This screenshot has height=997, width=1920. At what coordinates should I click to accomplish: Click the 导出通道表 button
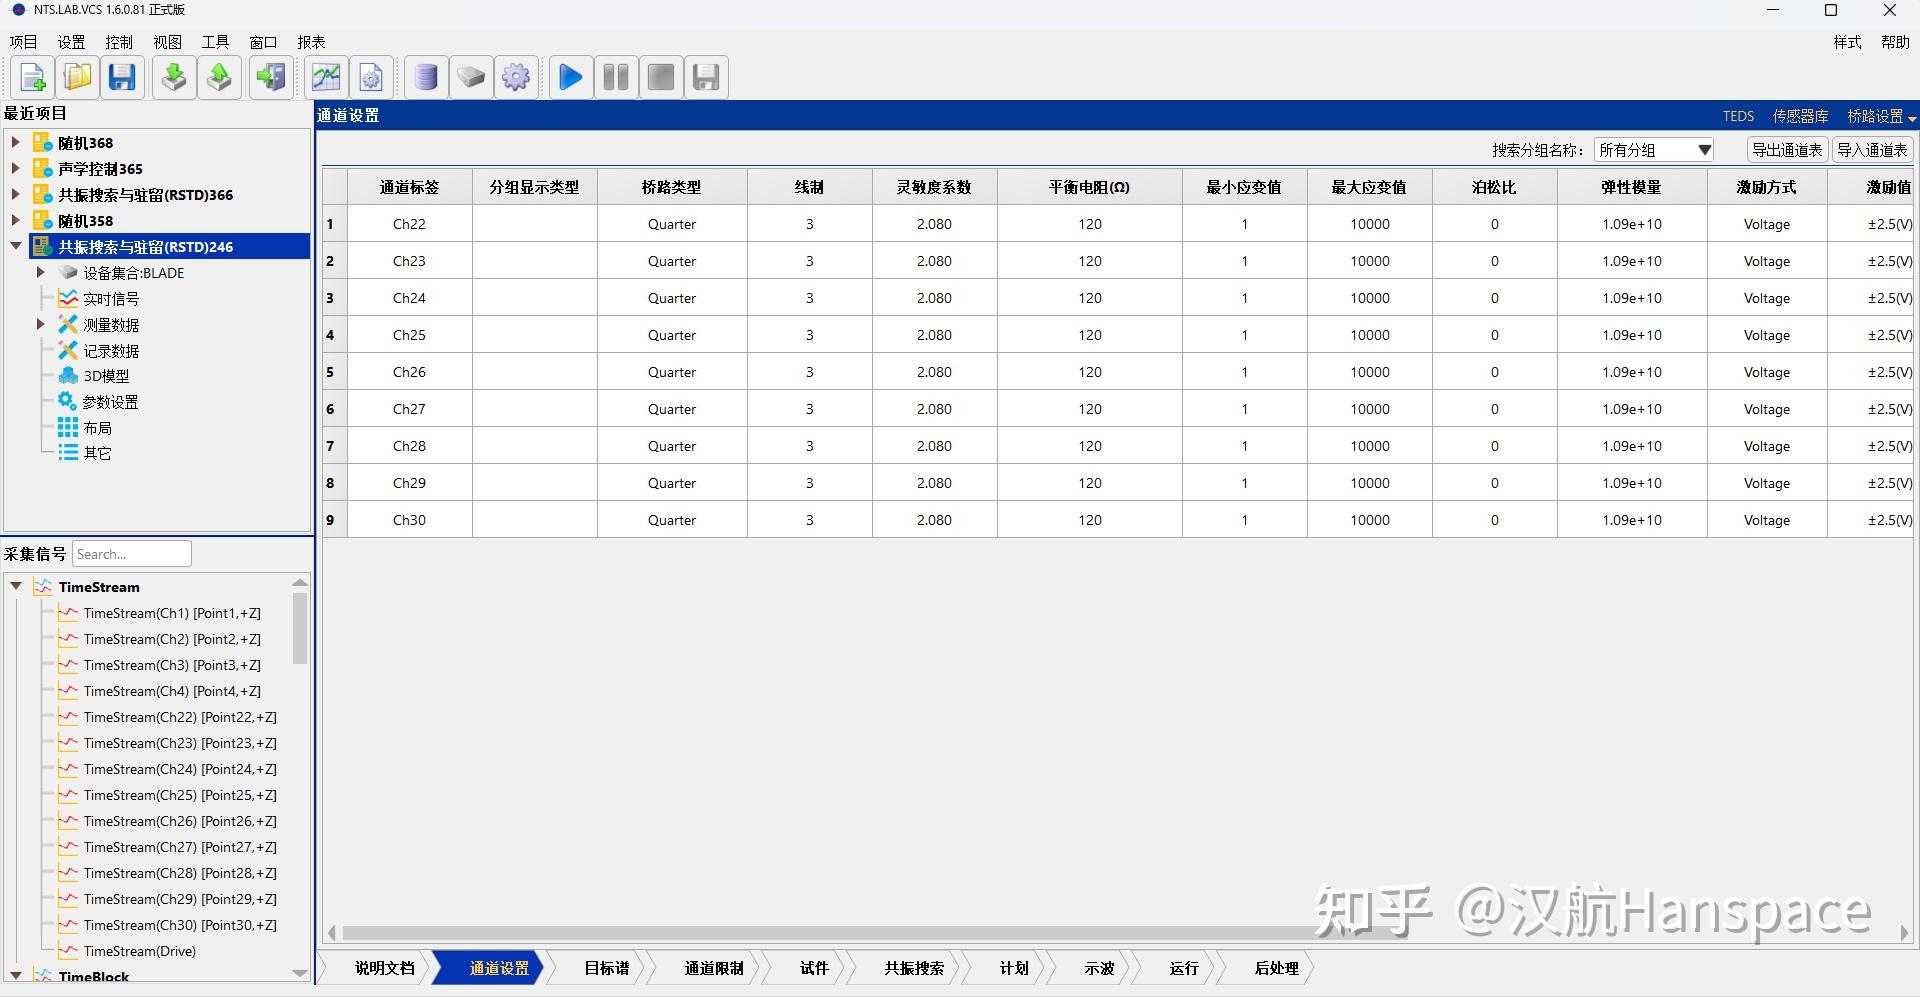[1786, 149]
